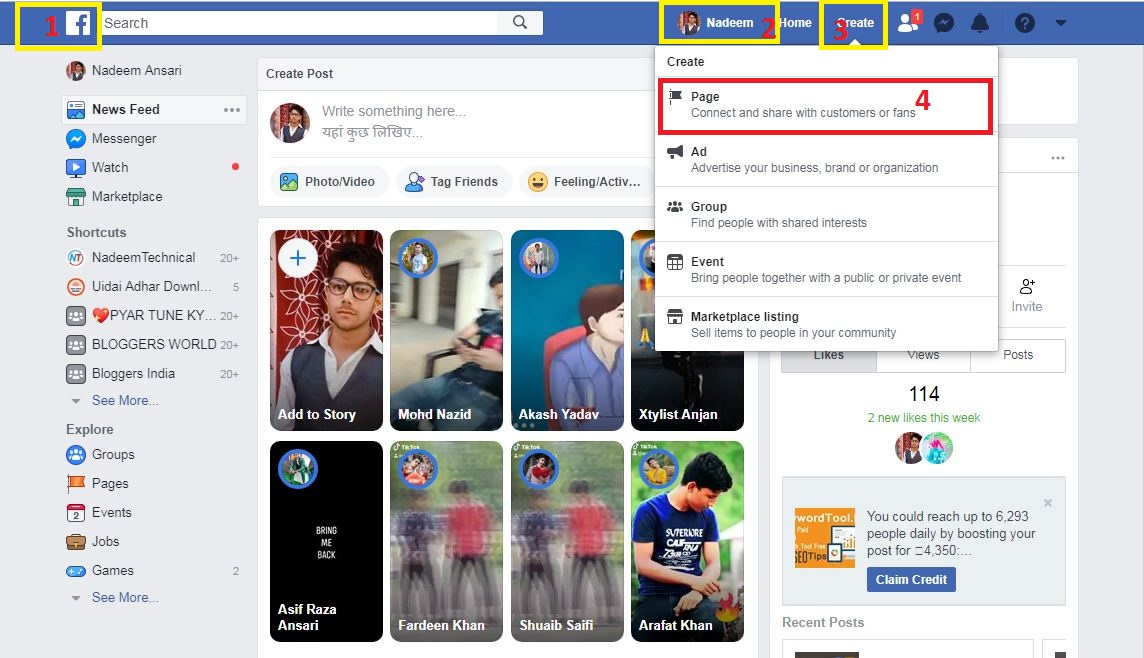
Task: Open Fardeen Khan story
Action: 447,541
